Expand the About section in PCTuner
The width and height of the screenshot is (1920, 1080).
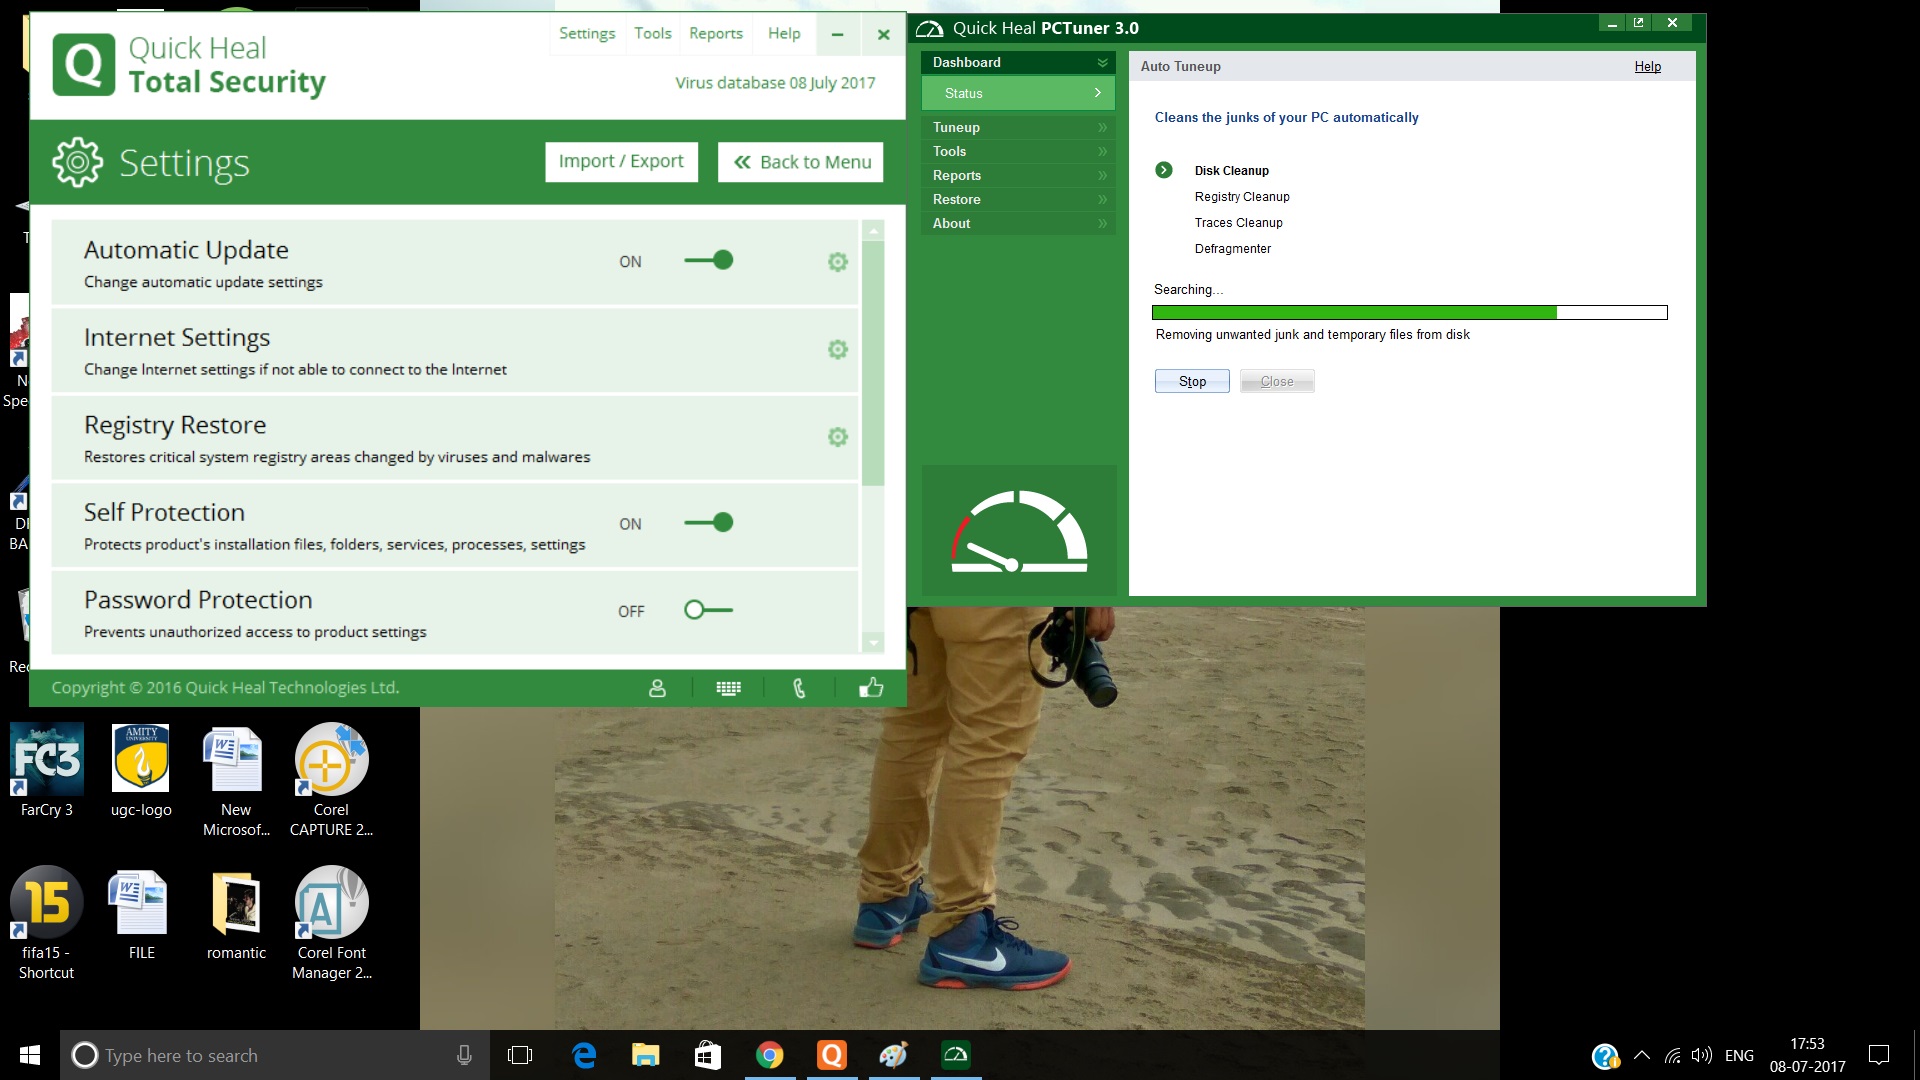point(1018,223)
